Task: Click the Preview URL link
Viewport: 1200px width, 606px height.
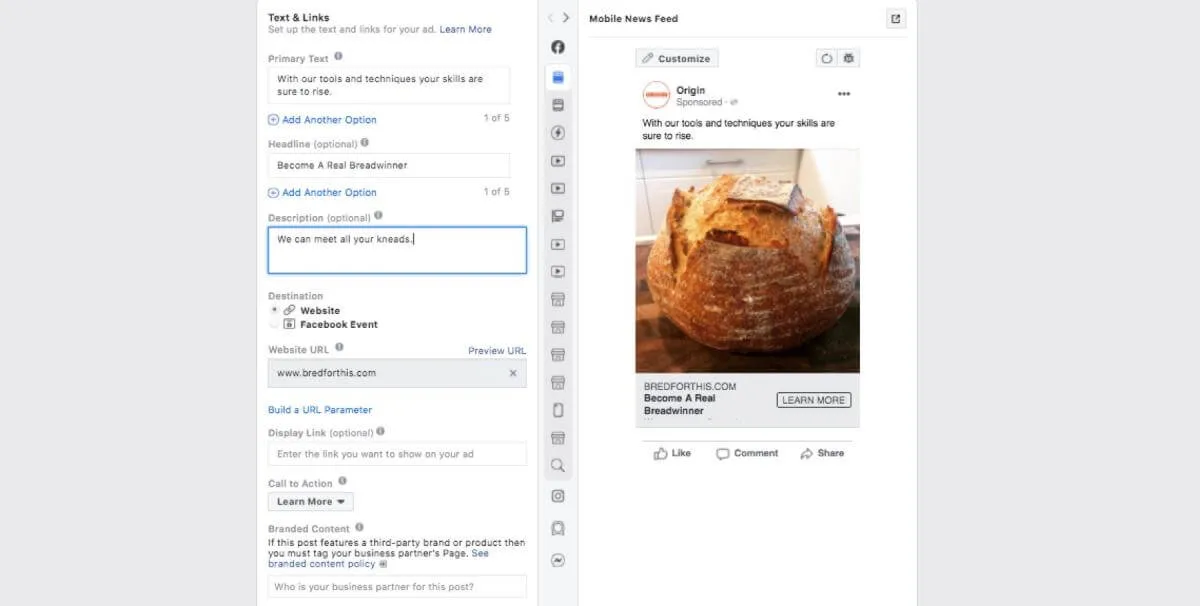Action: click(x=496, y=351)
